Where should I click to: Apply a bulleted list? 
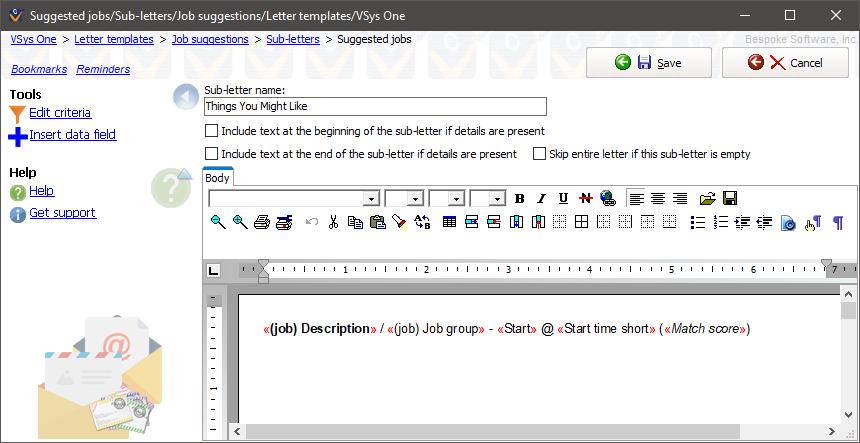698,222
